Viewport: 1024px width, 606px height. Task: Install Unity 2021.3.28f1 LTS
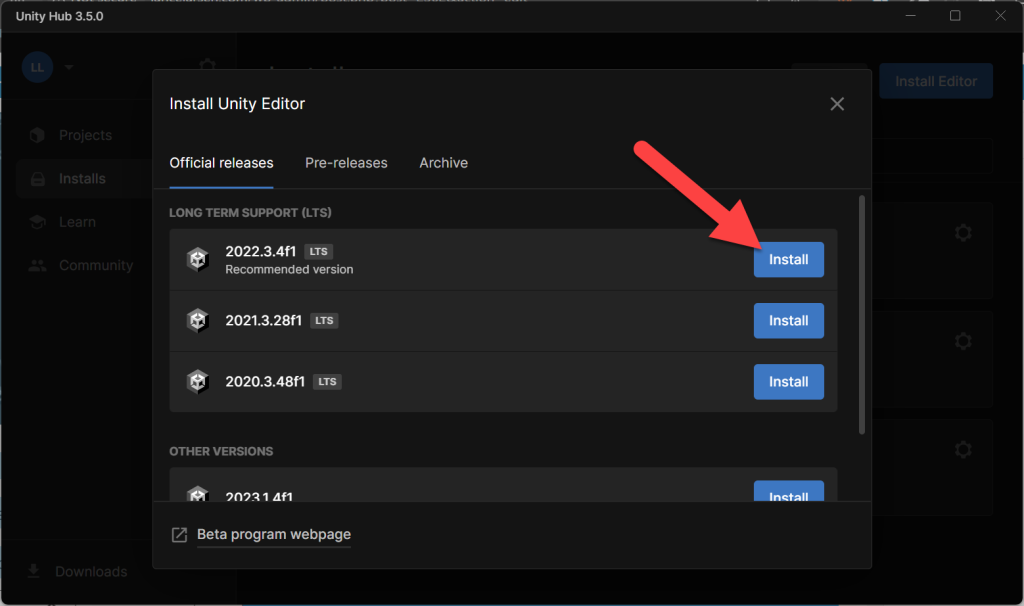tap(788, 321)
